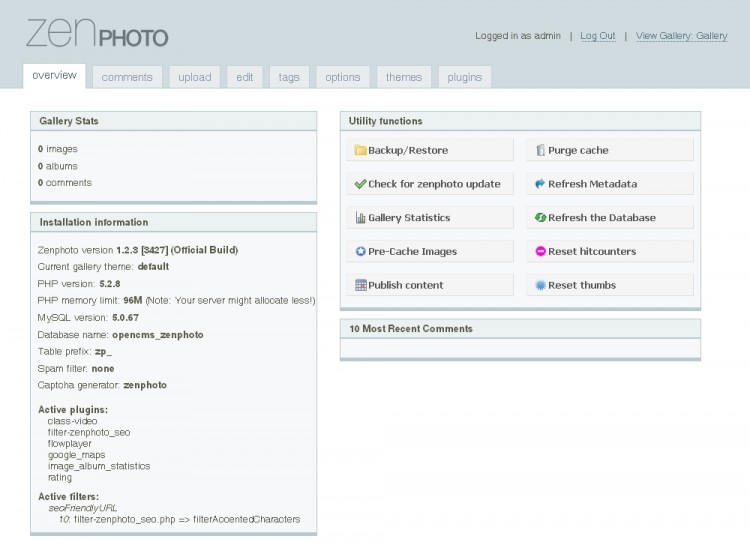Start Refresh Metadata
This screenshot has width=750, height=542.
click(x=610, y=184)
